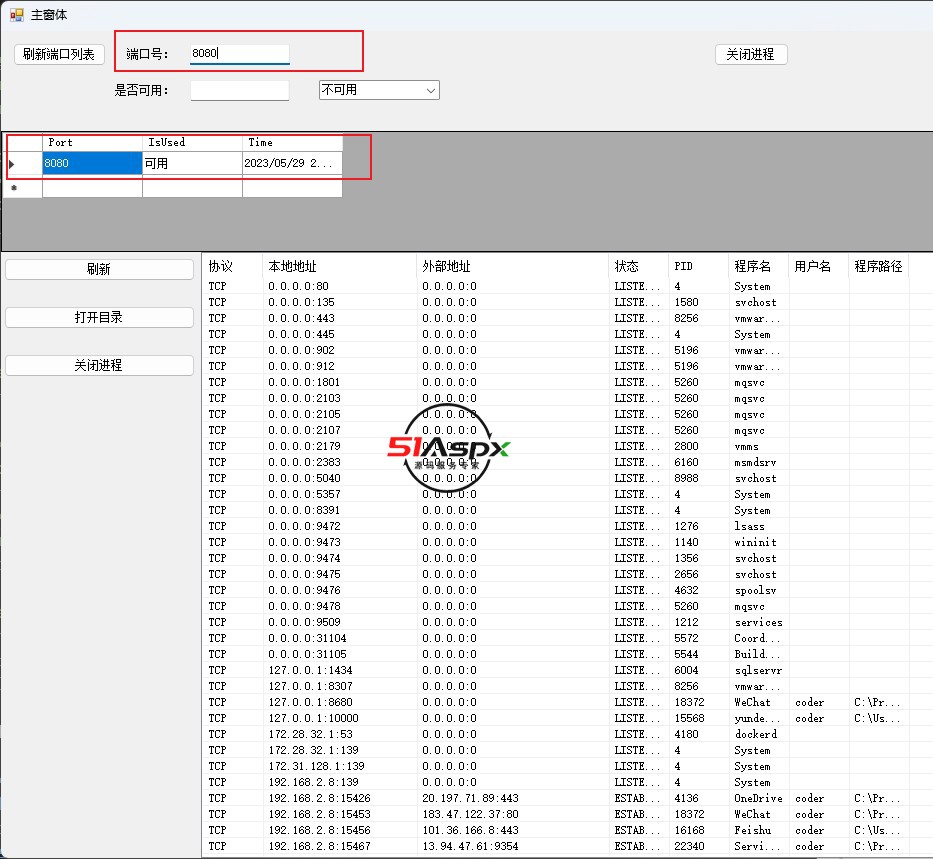Click the 刷新 button in left panel
Viewport: 933px width, 859px height.
99,269
